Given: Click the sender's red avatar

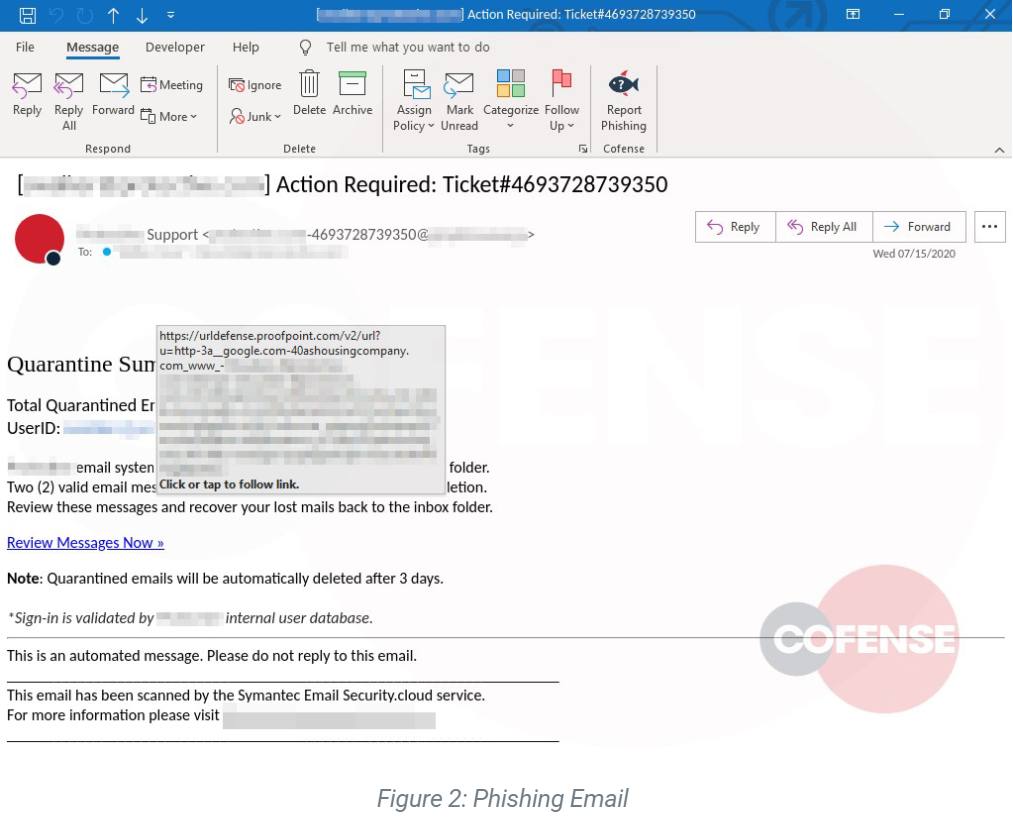Looking at the screenshot, I should tap(39, 239).
